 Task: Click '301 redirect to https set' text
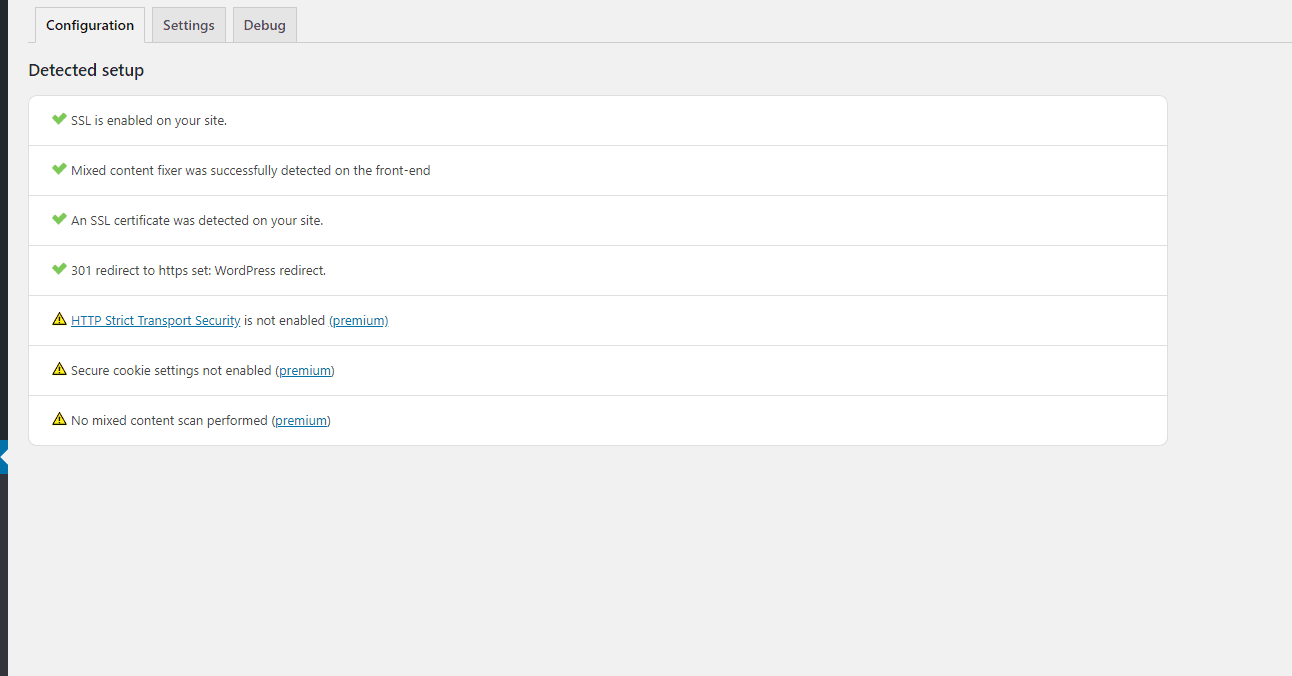tap(198, 271)
